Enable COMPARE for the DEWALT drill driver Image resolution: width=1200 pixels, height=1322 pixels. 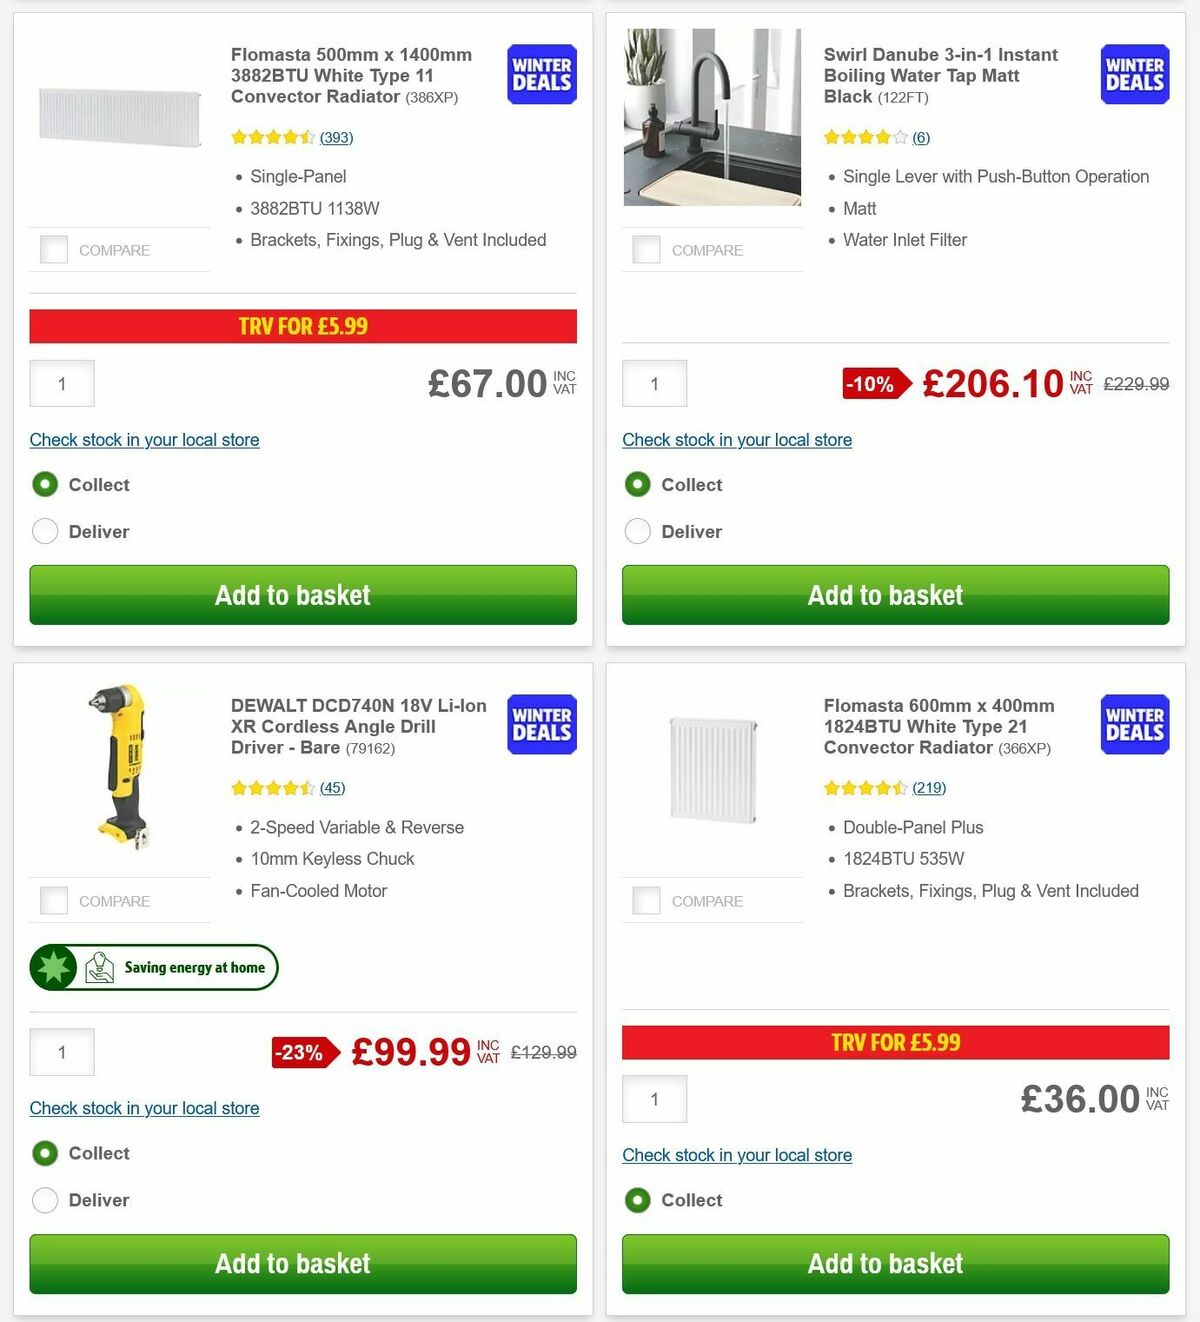click(53, 899)
